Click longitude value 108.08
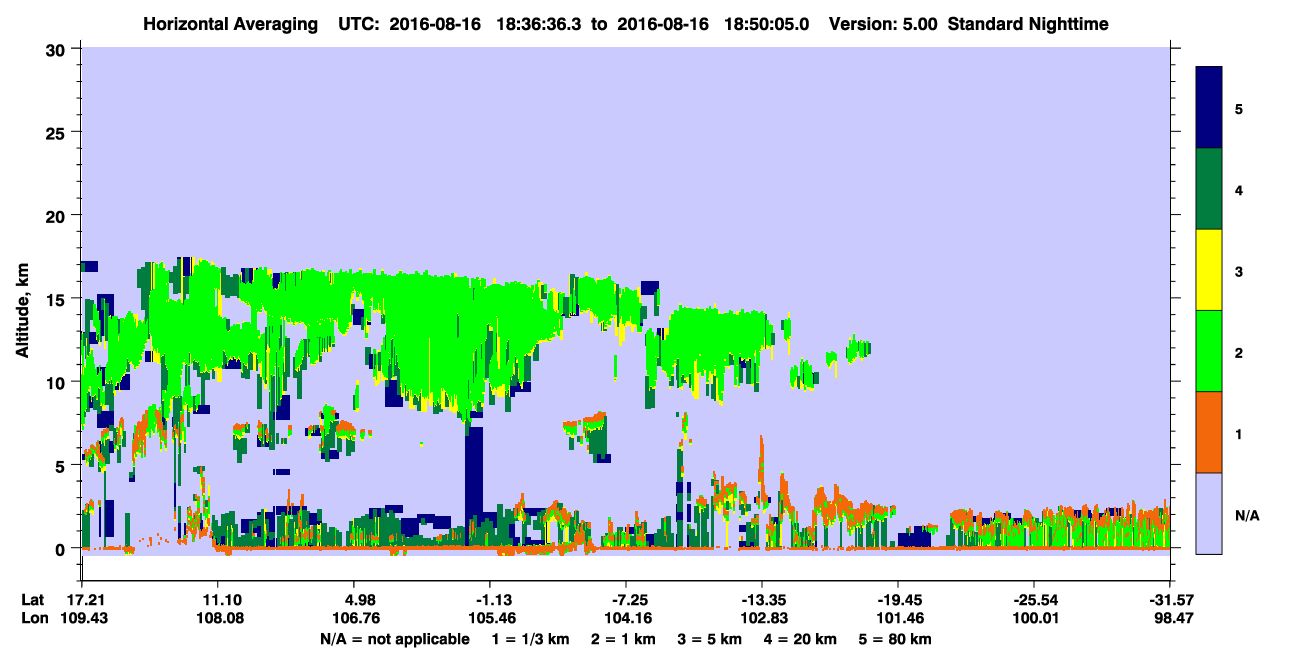Screen dimensions: 1300x667 [218, 619]
